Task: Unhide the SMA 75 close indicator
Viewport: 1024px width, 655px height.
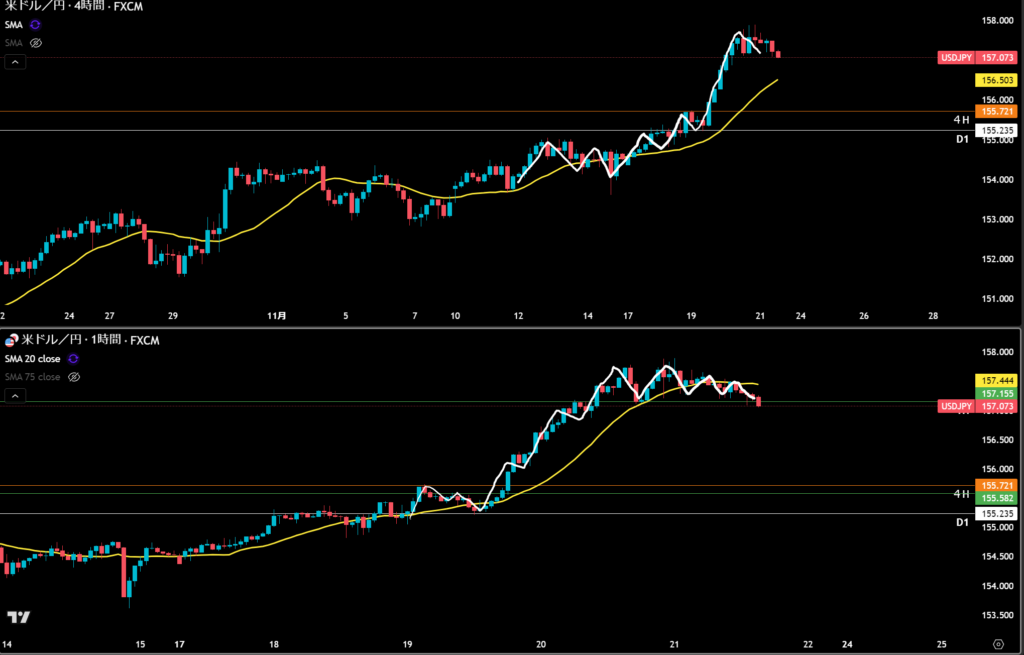Action: pyautogui.click(x=73, y=377)
